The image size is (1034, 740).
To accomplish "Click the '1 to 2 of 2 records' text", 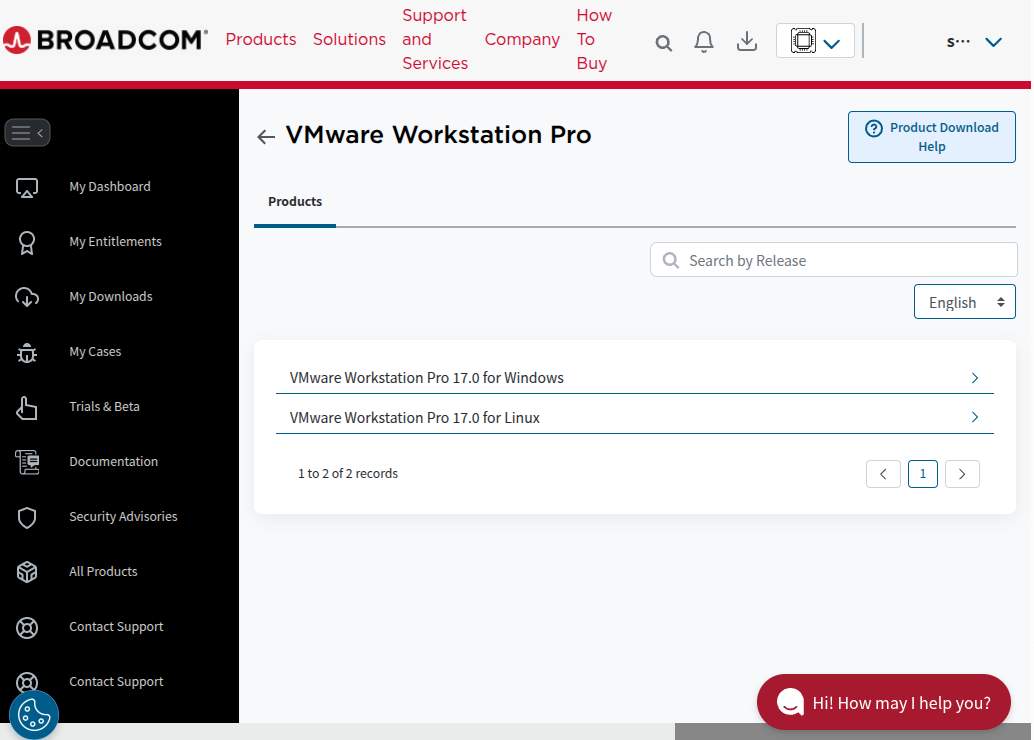I will coord(348,474).
